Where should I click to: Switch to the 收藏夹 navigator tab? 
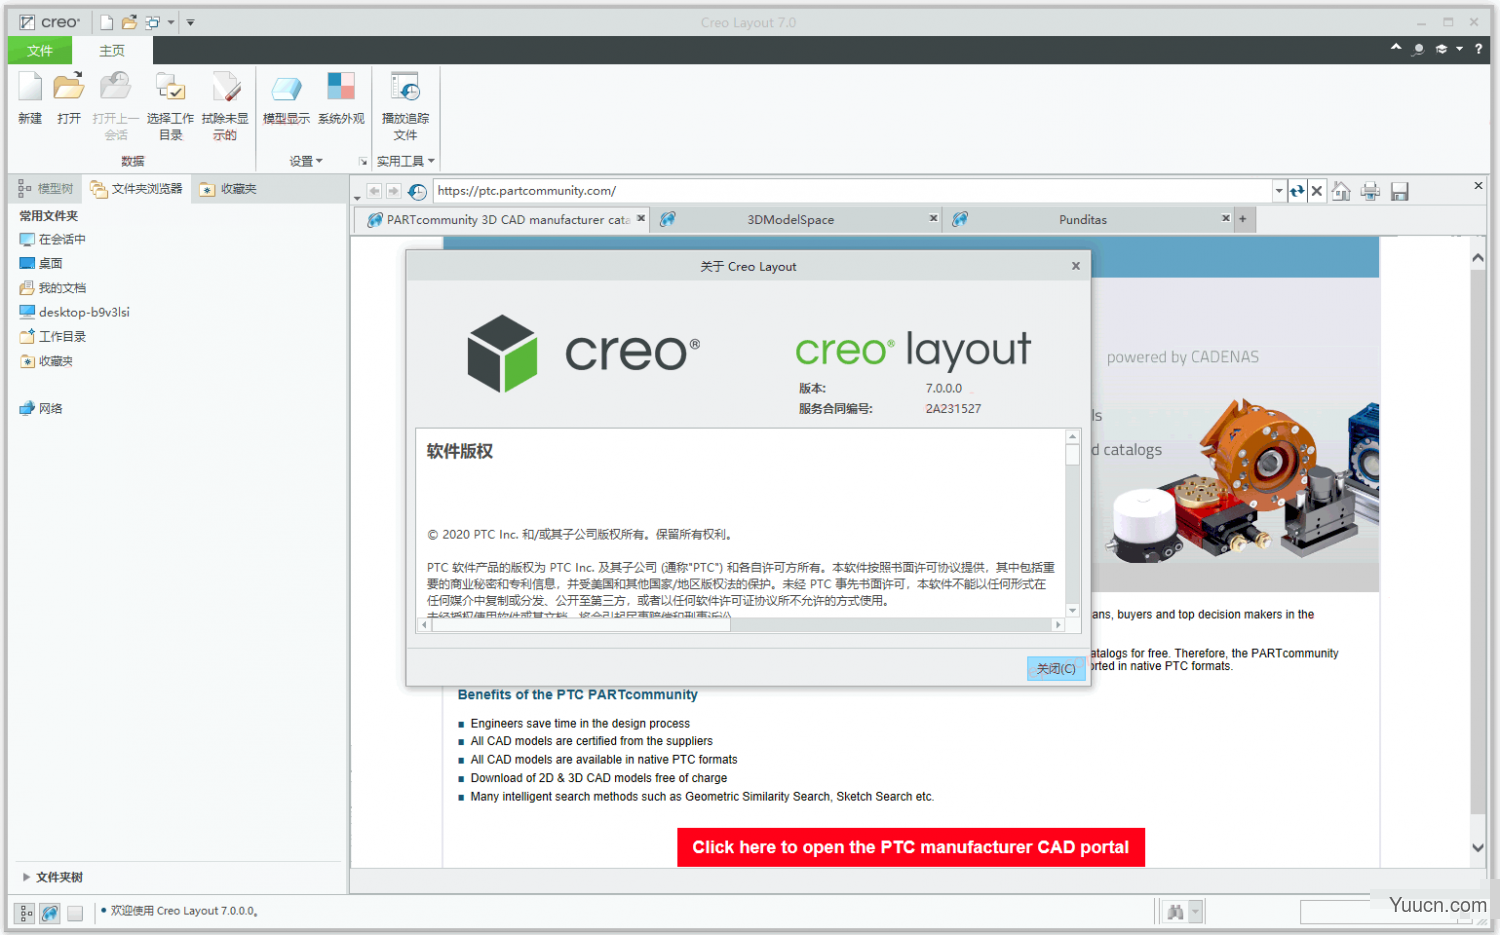228,188
